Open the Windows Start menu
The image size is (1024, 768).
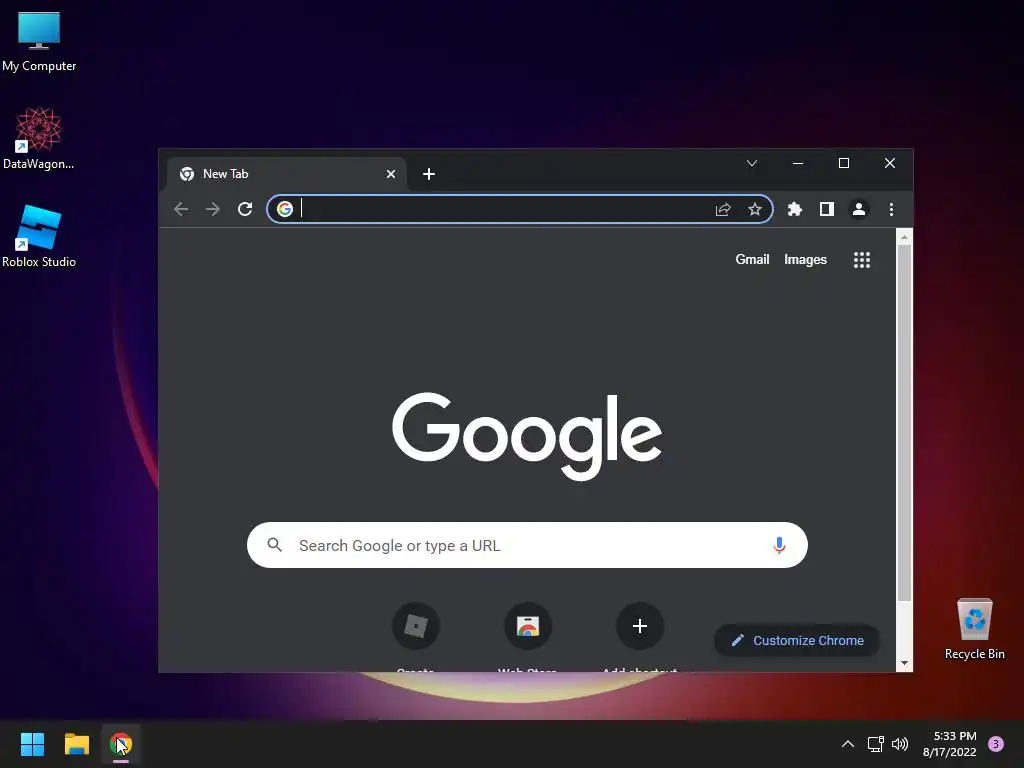pyautogui.click(x=32, y=744)
